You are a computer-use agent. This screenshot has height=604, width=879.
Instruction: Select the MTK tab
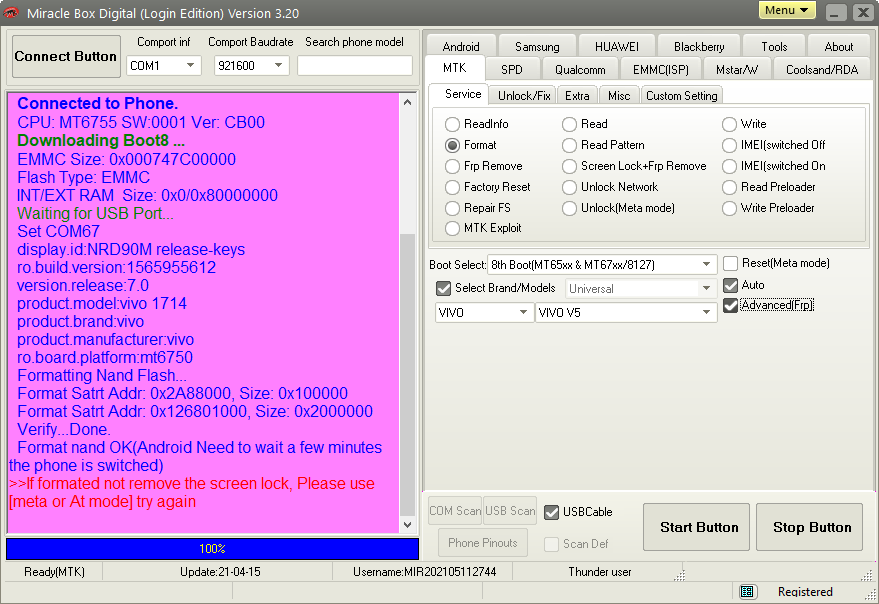tap(455, 68)
